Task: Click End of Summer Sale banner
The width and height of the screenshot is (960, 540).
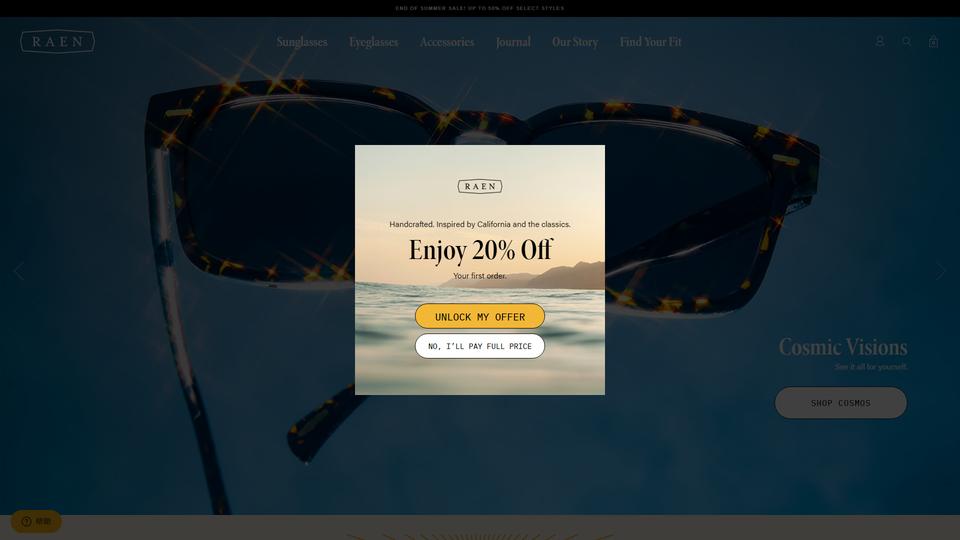Action: 480,9
